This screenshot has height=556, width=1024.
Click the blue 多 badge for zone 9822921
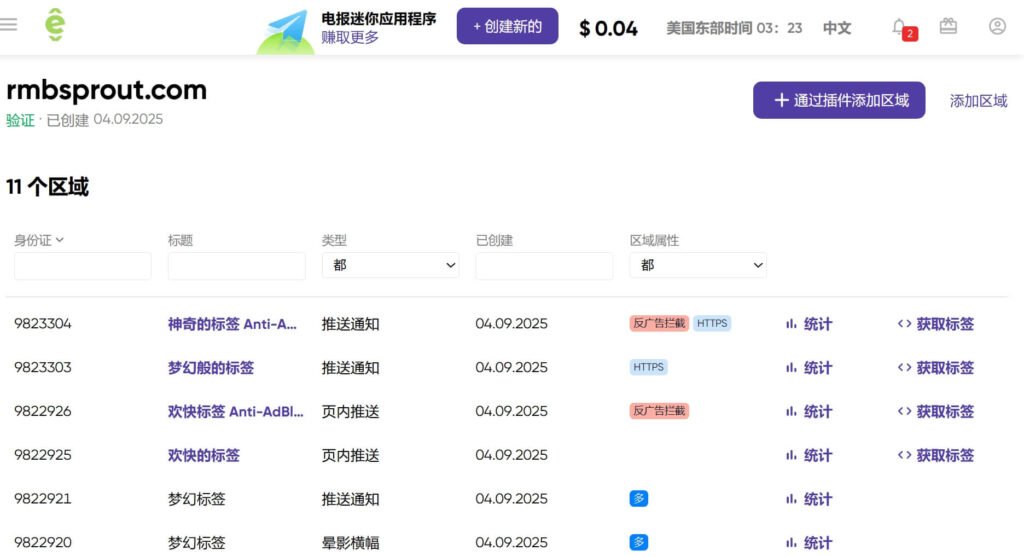tap(639, 498)
